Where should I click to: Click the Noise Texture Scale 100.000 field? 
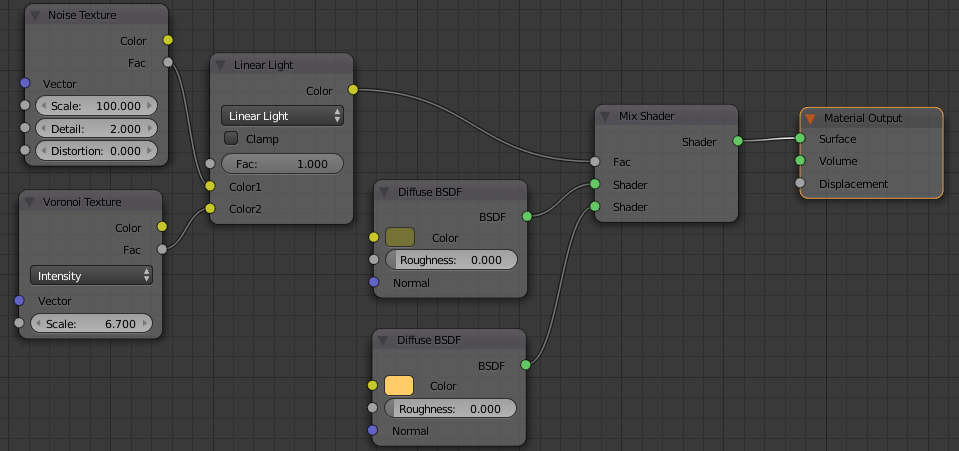coord(96,106)
